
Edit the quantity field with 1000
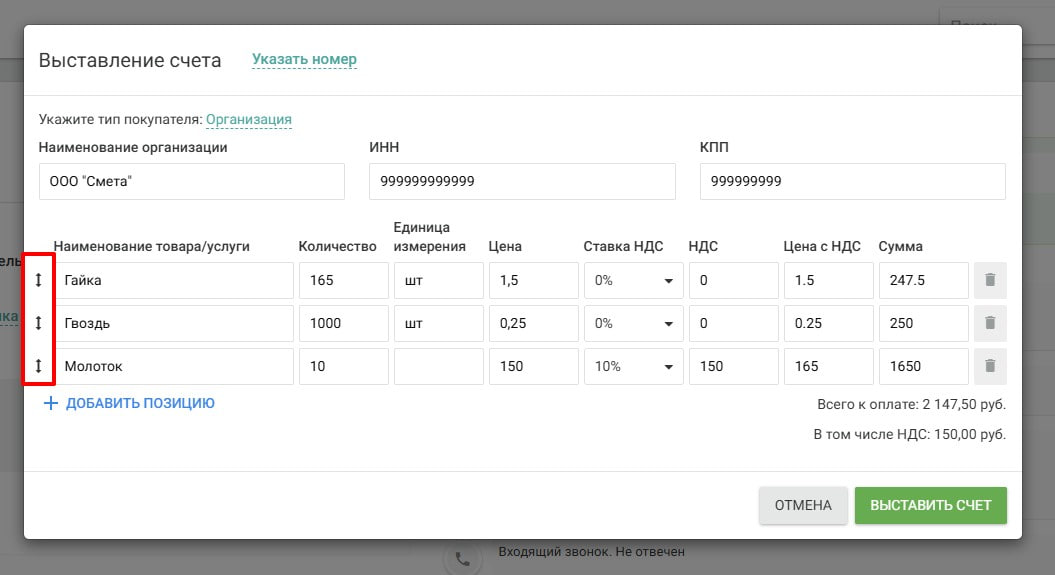344,323
